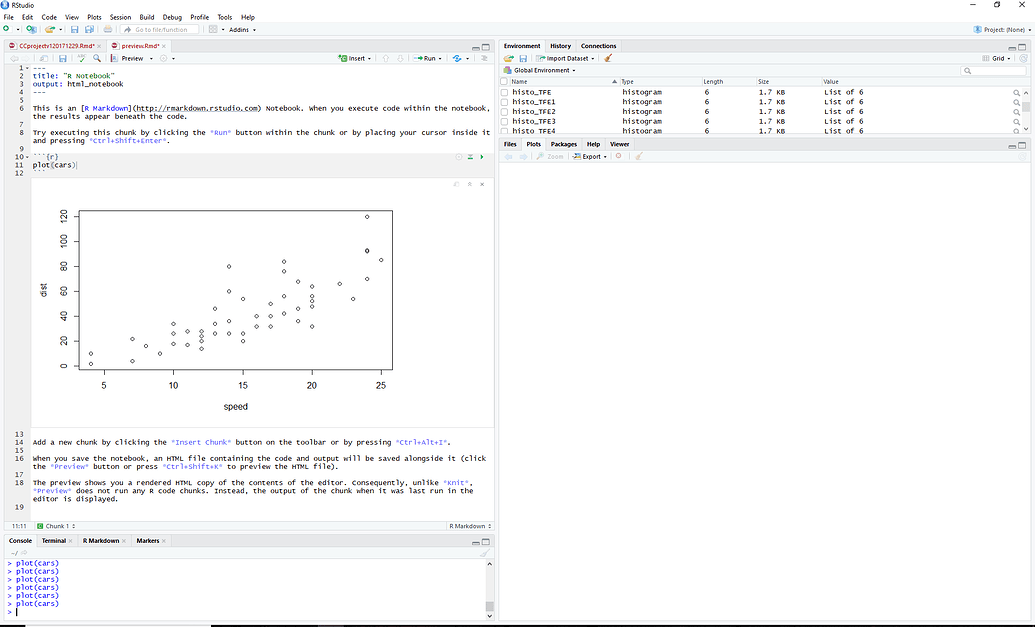Check the box next to histo_TFE2
1035x627 pixels.
click(504, 112)
